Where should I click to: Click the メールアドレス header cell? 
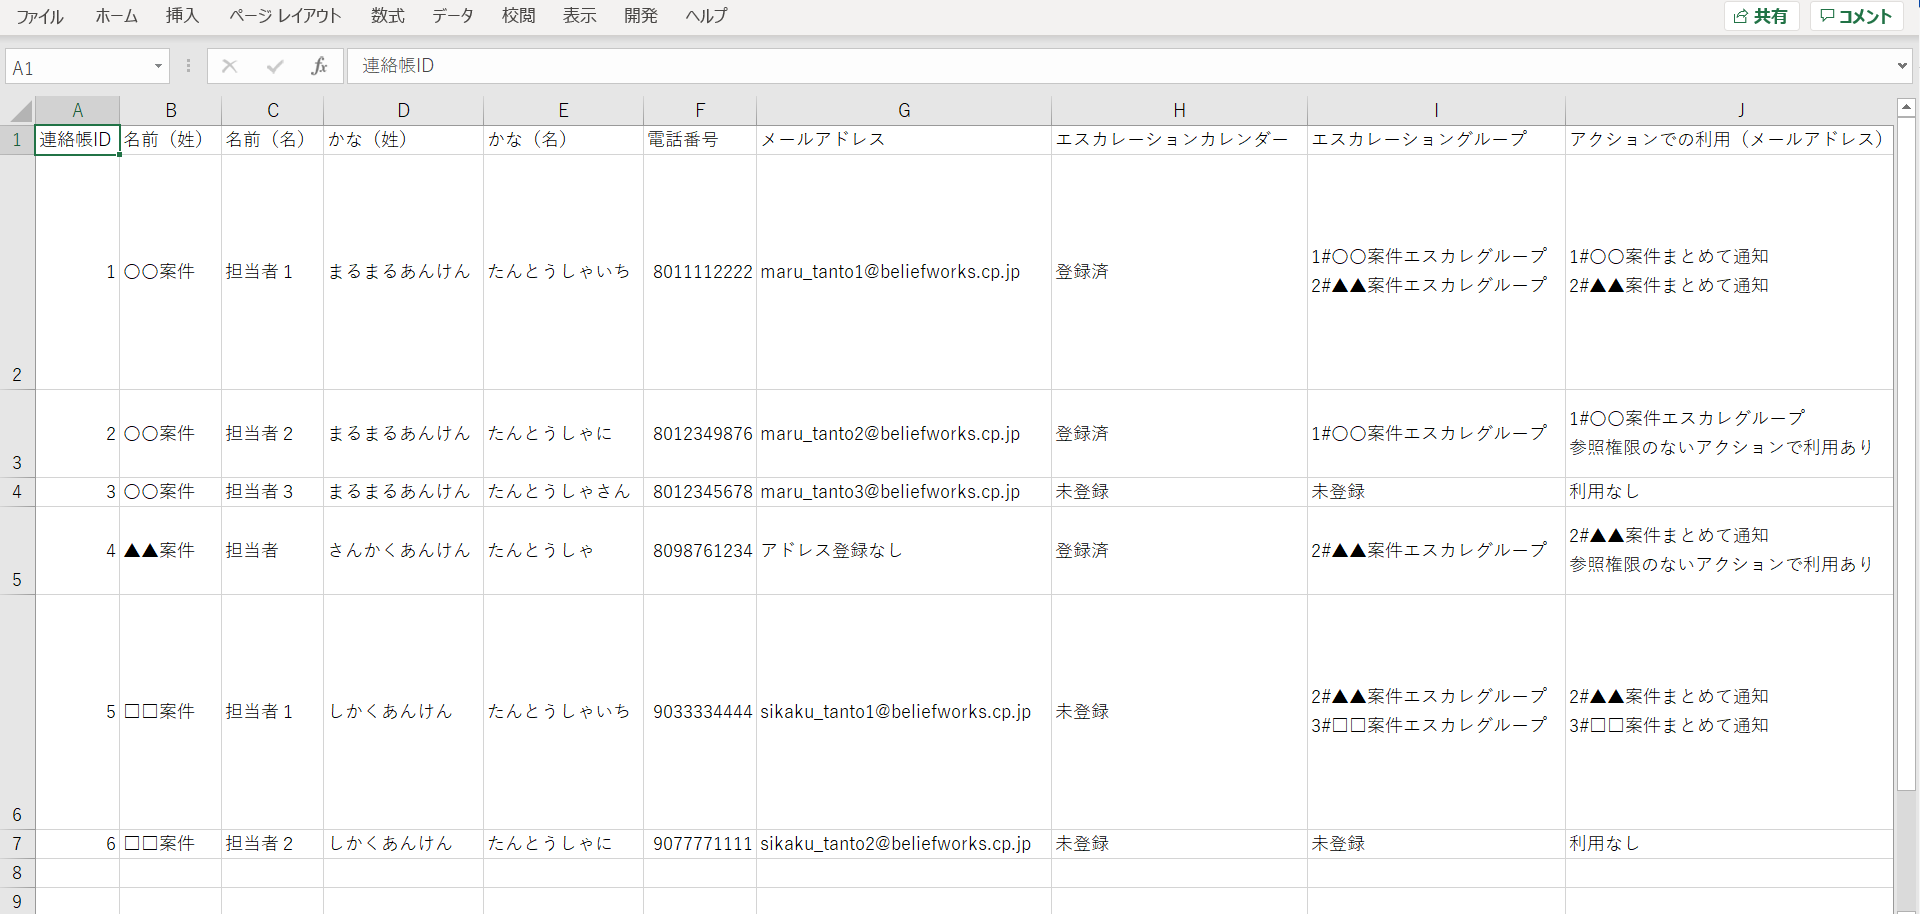point(904,140)
